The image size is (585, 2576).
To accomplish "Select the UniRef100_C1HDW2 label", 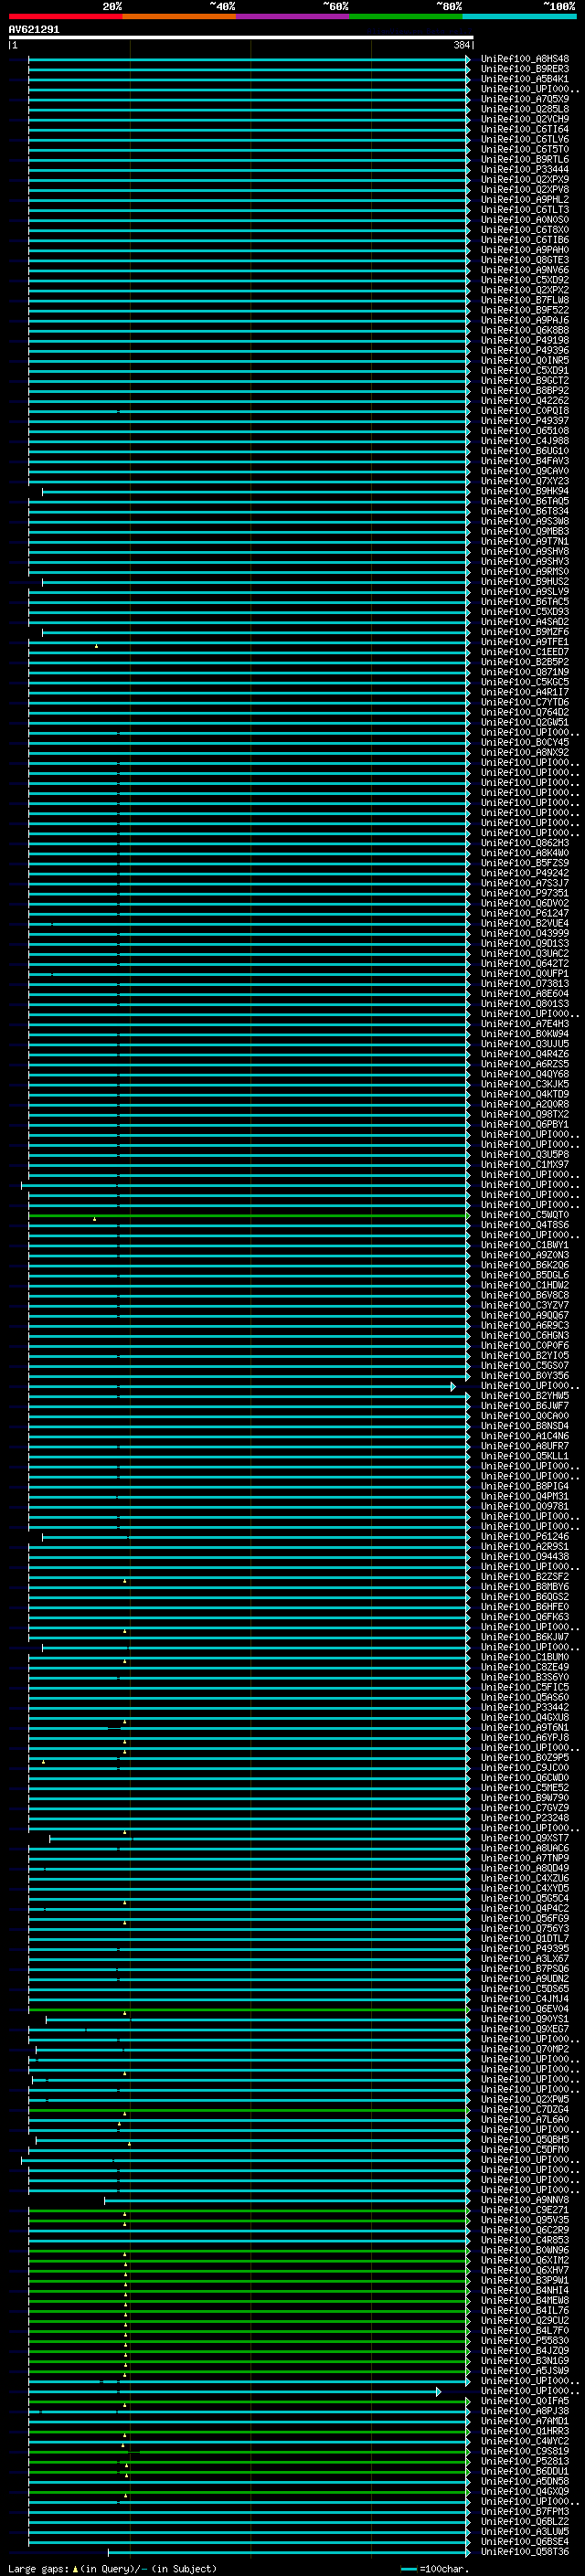I will tap(524, 1285).
